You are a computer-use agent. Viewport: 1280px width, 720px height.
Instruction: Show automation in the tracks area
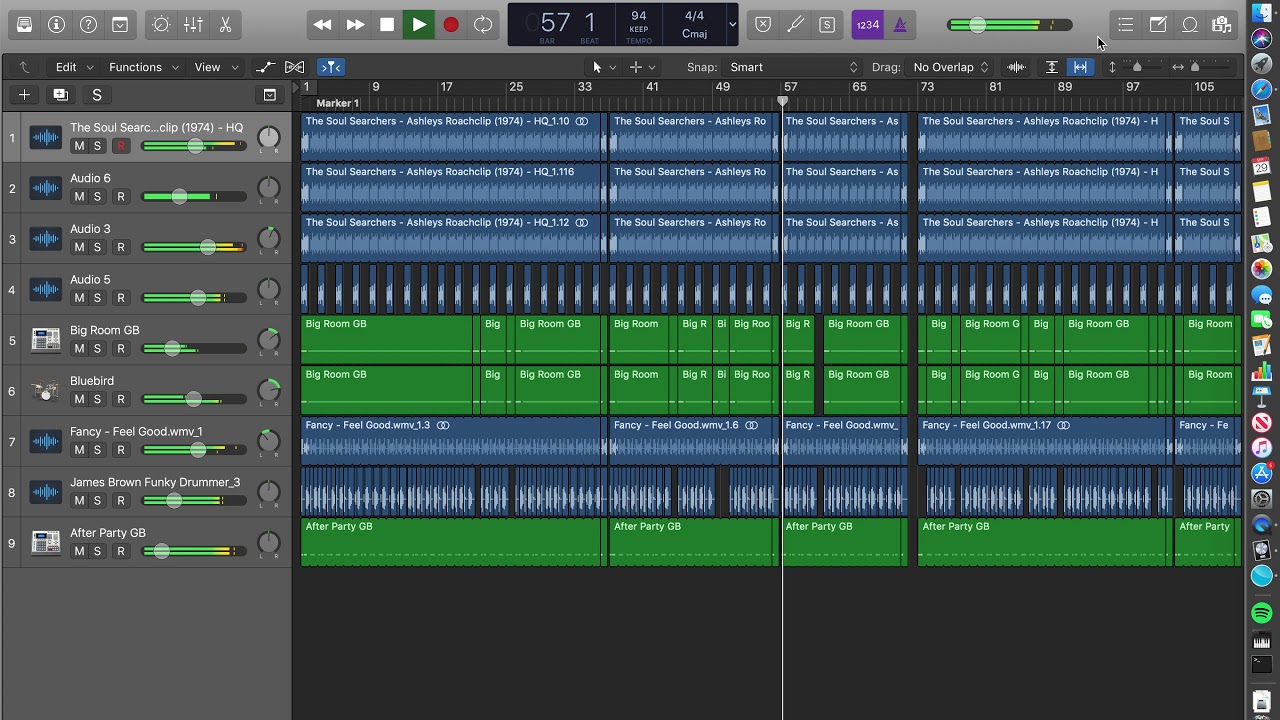point(265,67)
